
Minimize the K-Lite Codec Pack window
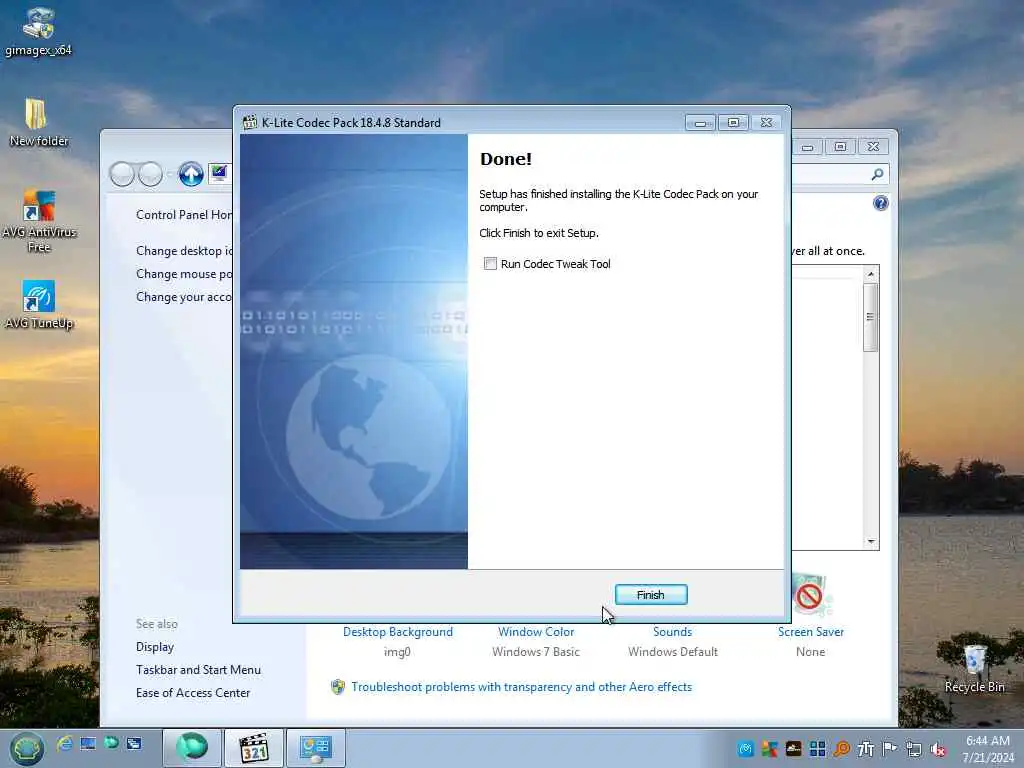click(700, 123)
